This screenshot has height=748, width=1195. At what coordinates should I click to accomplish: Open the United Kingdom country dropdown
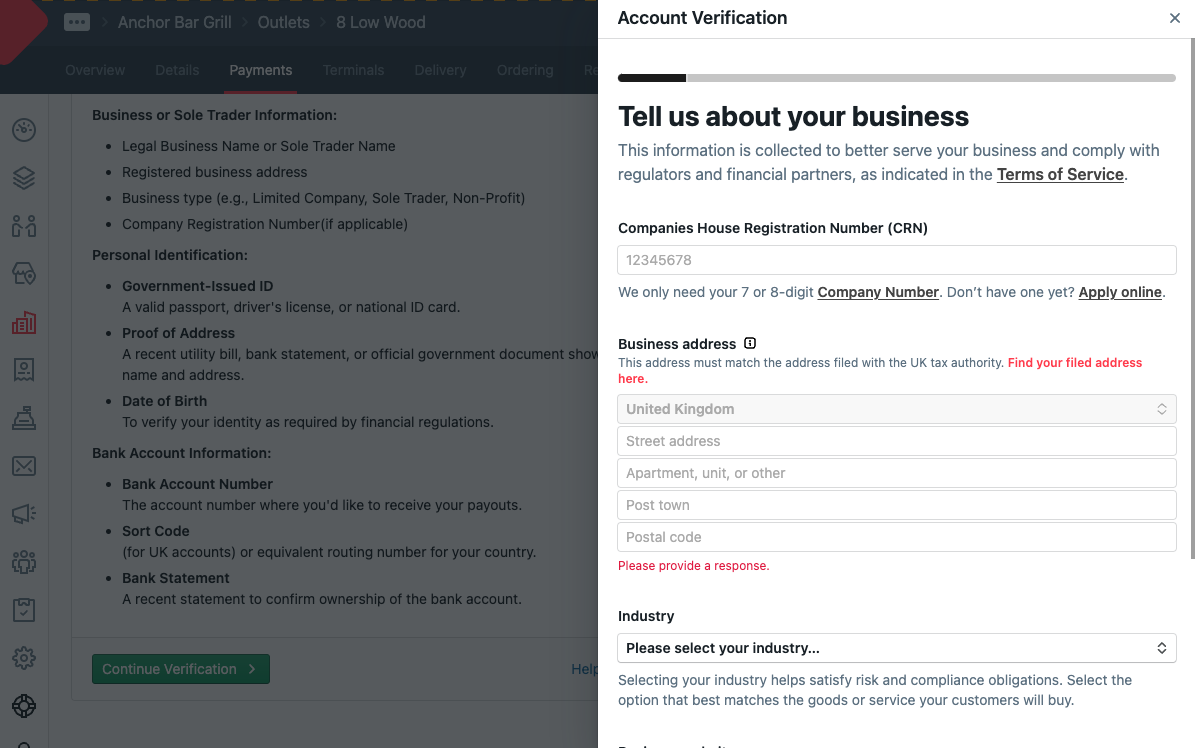(896, 409)
